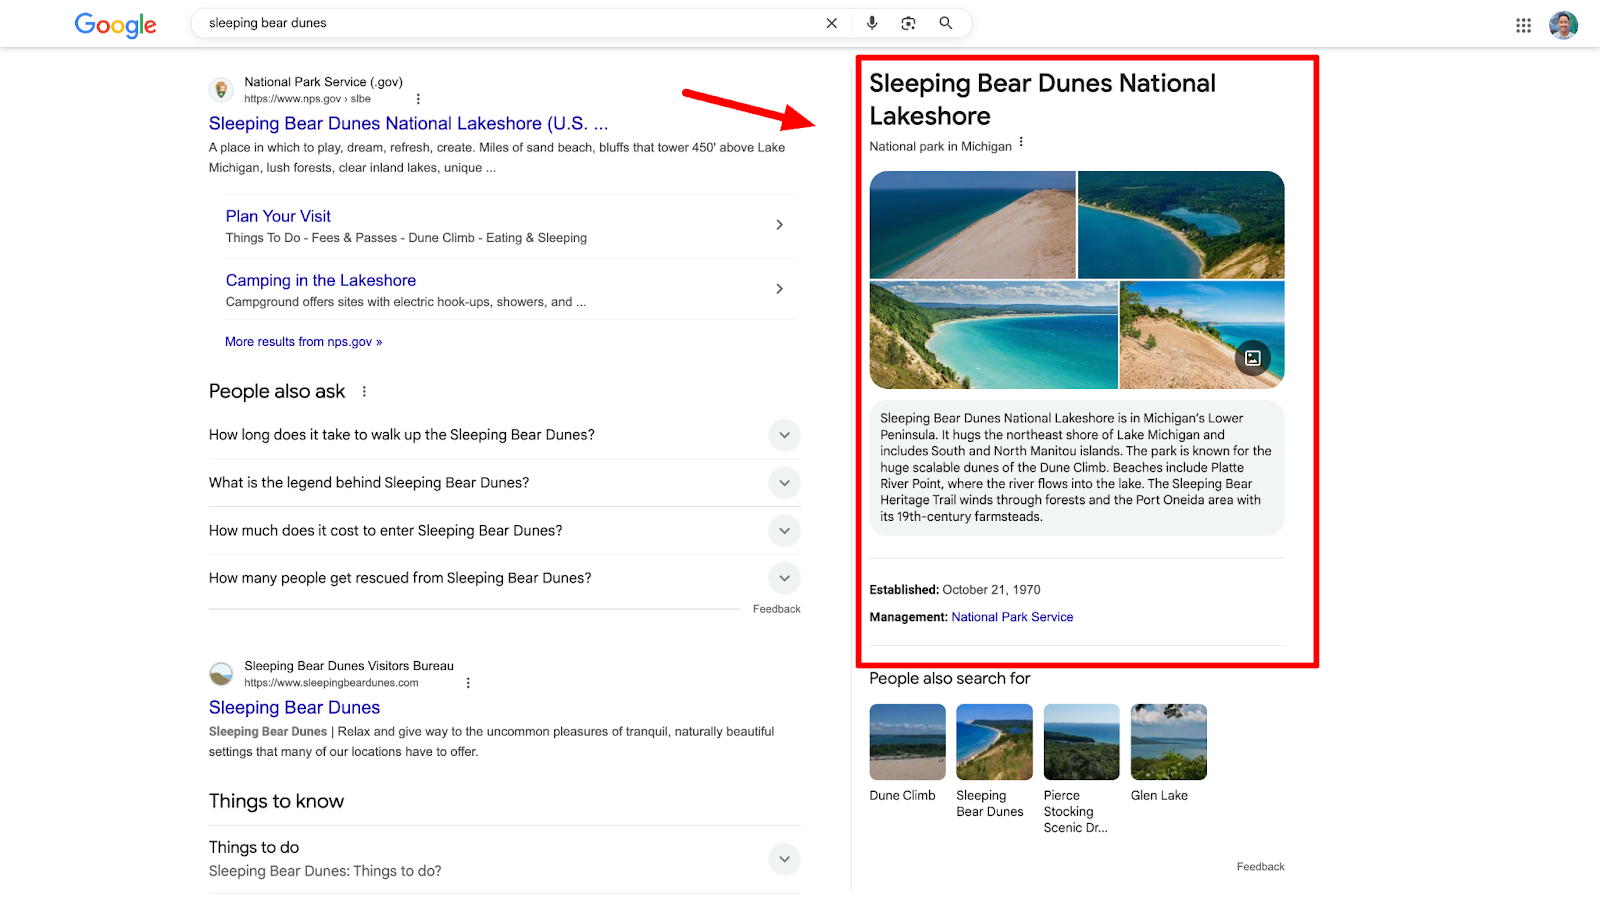Viewport: 1600px width, 899px height.
Task: Focus the search input field
Action: pos(510,23)
